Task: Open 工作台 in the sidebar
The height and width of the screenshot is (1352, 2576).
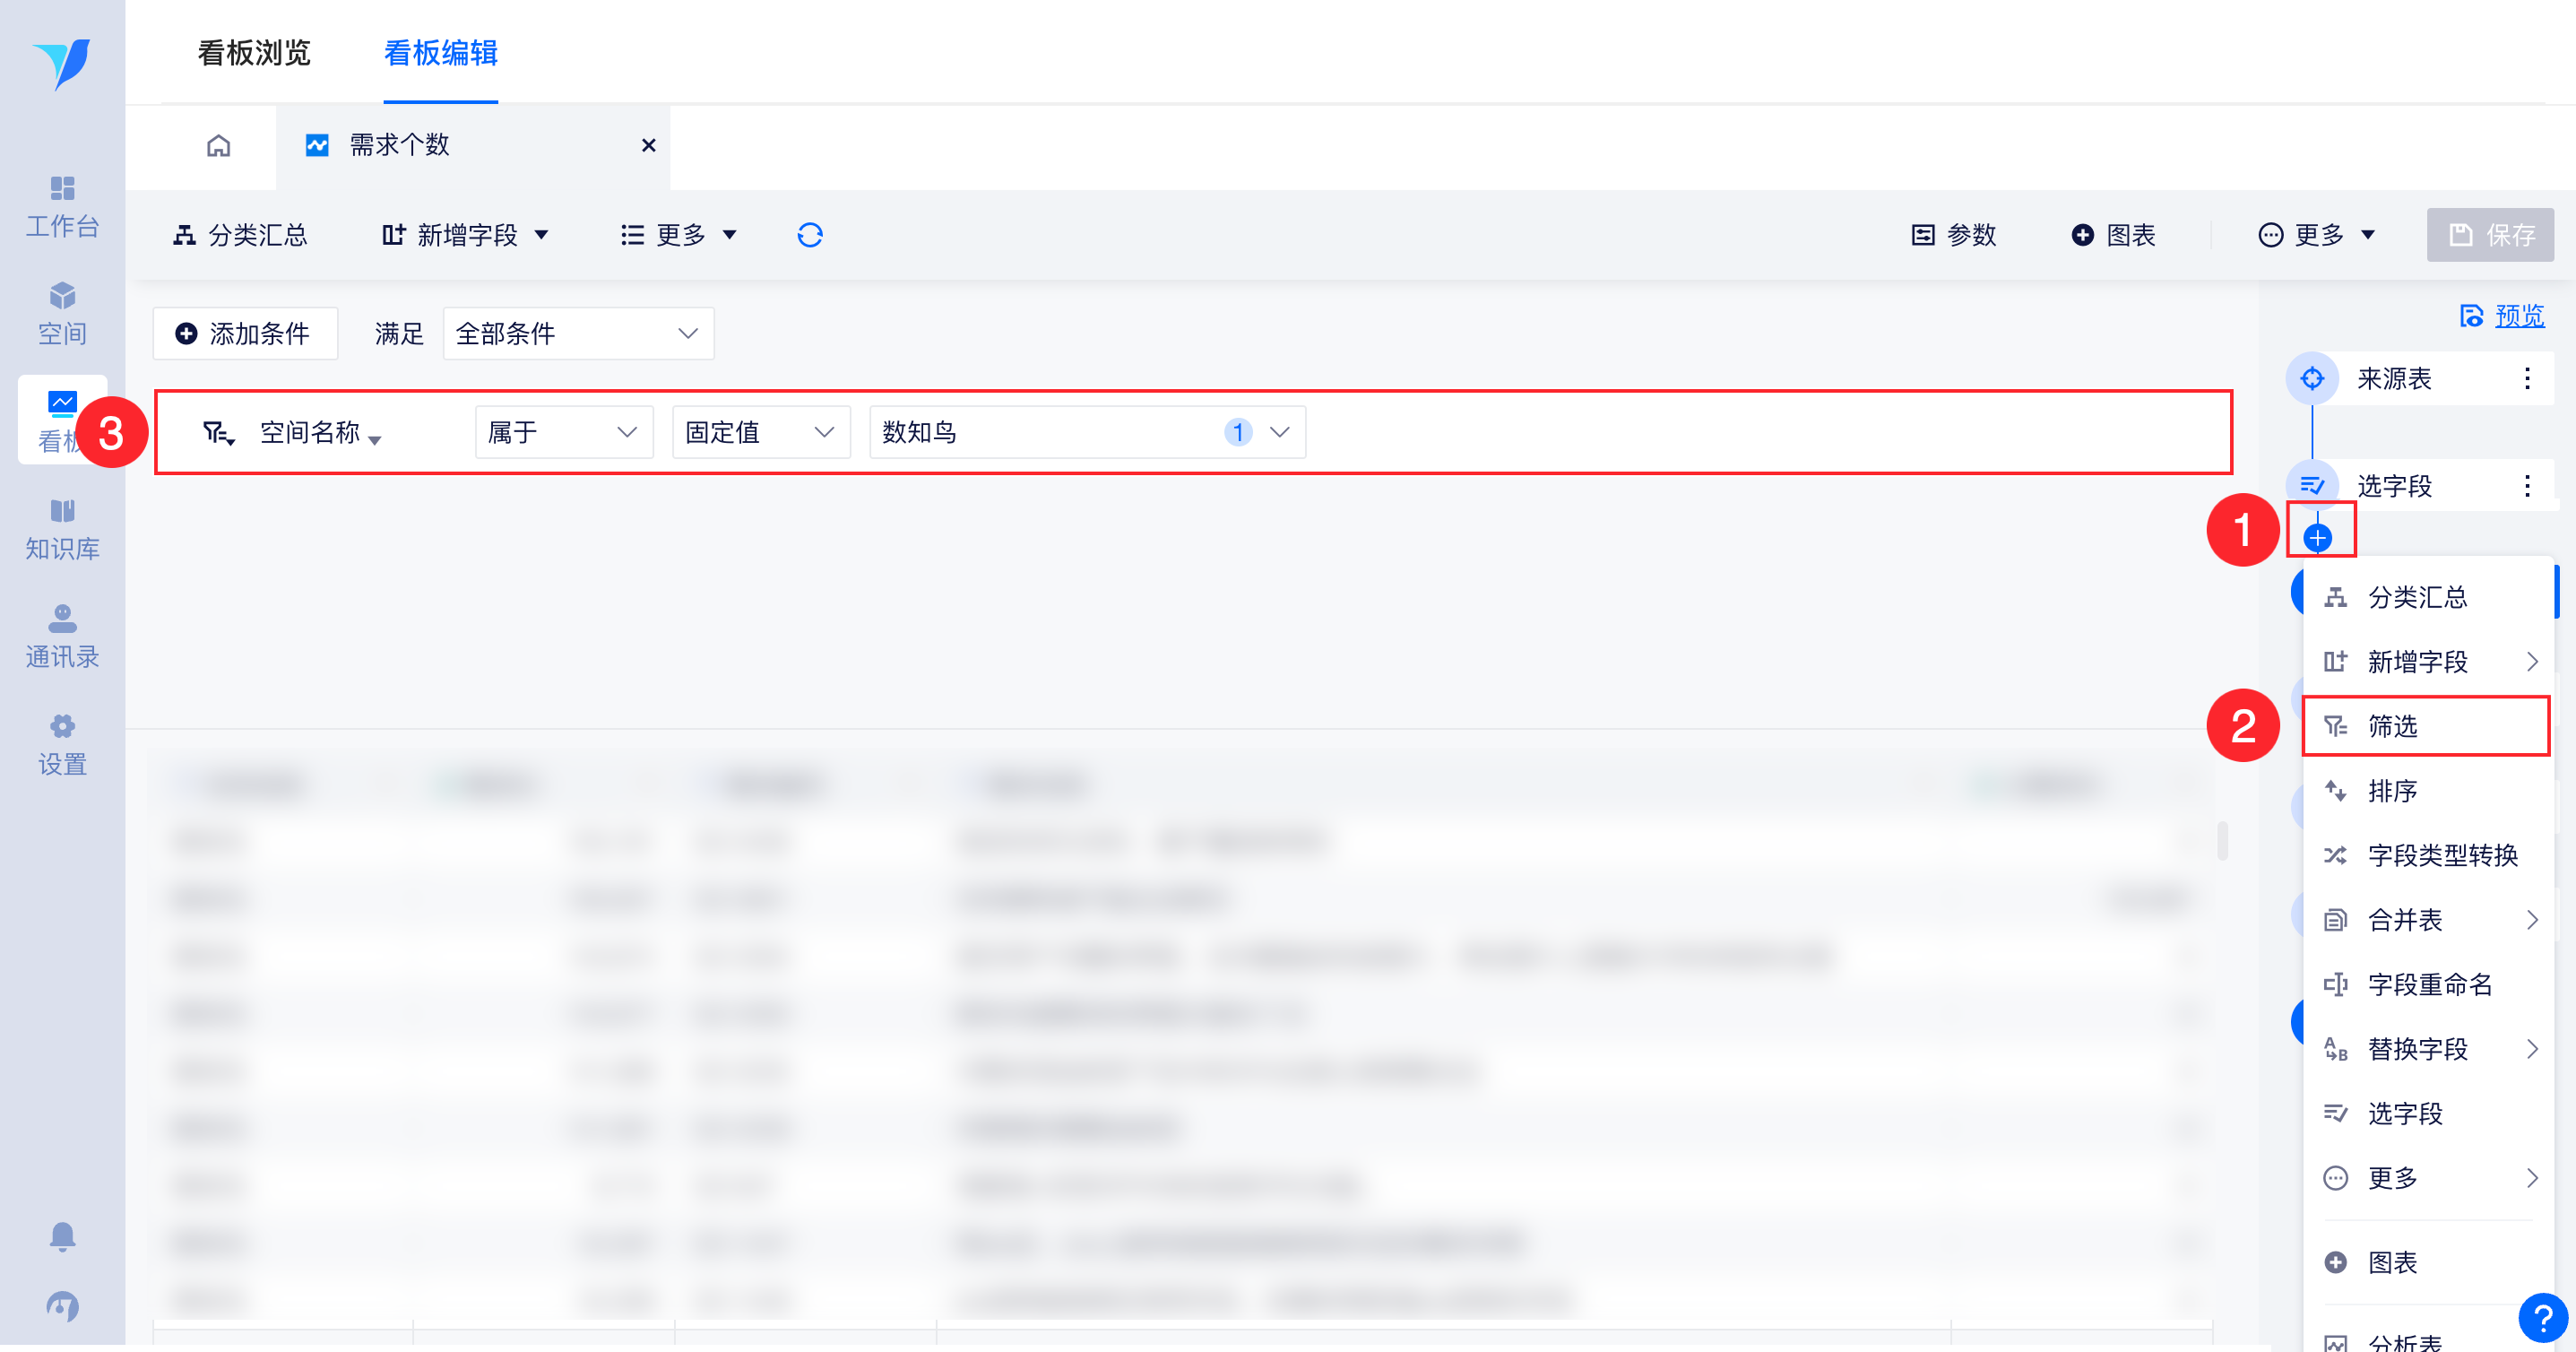Action: (x=62, y=207)
